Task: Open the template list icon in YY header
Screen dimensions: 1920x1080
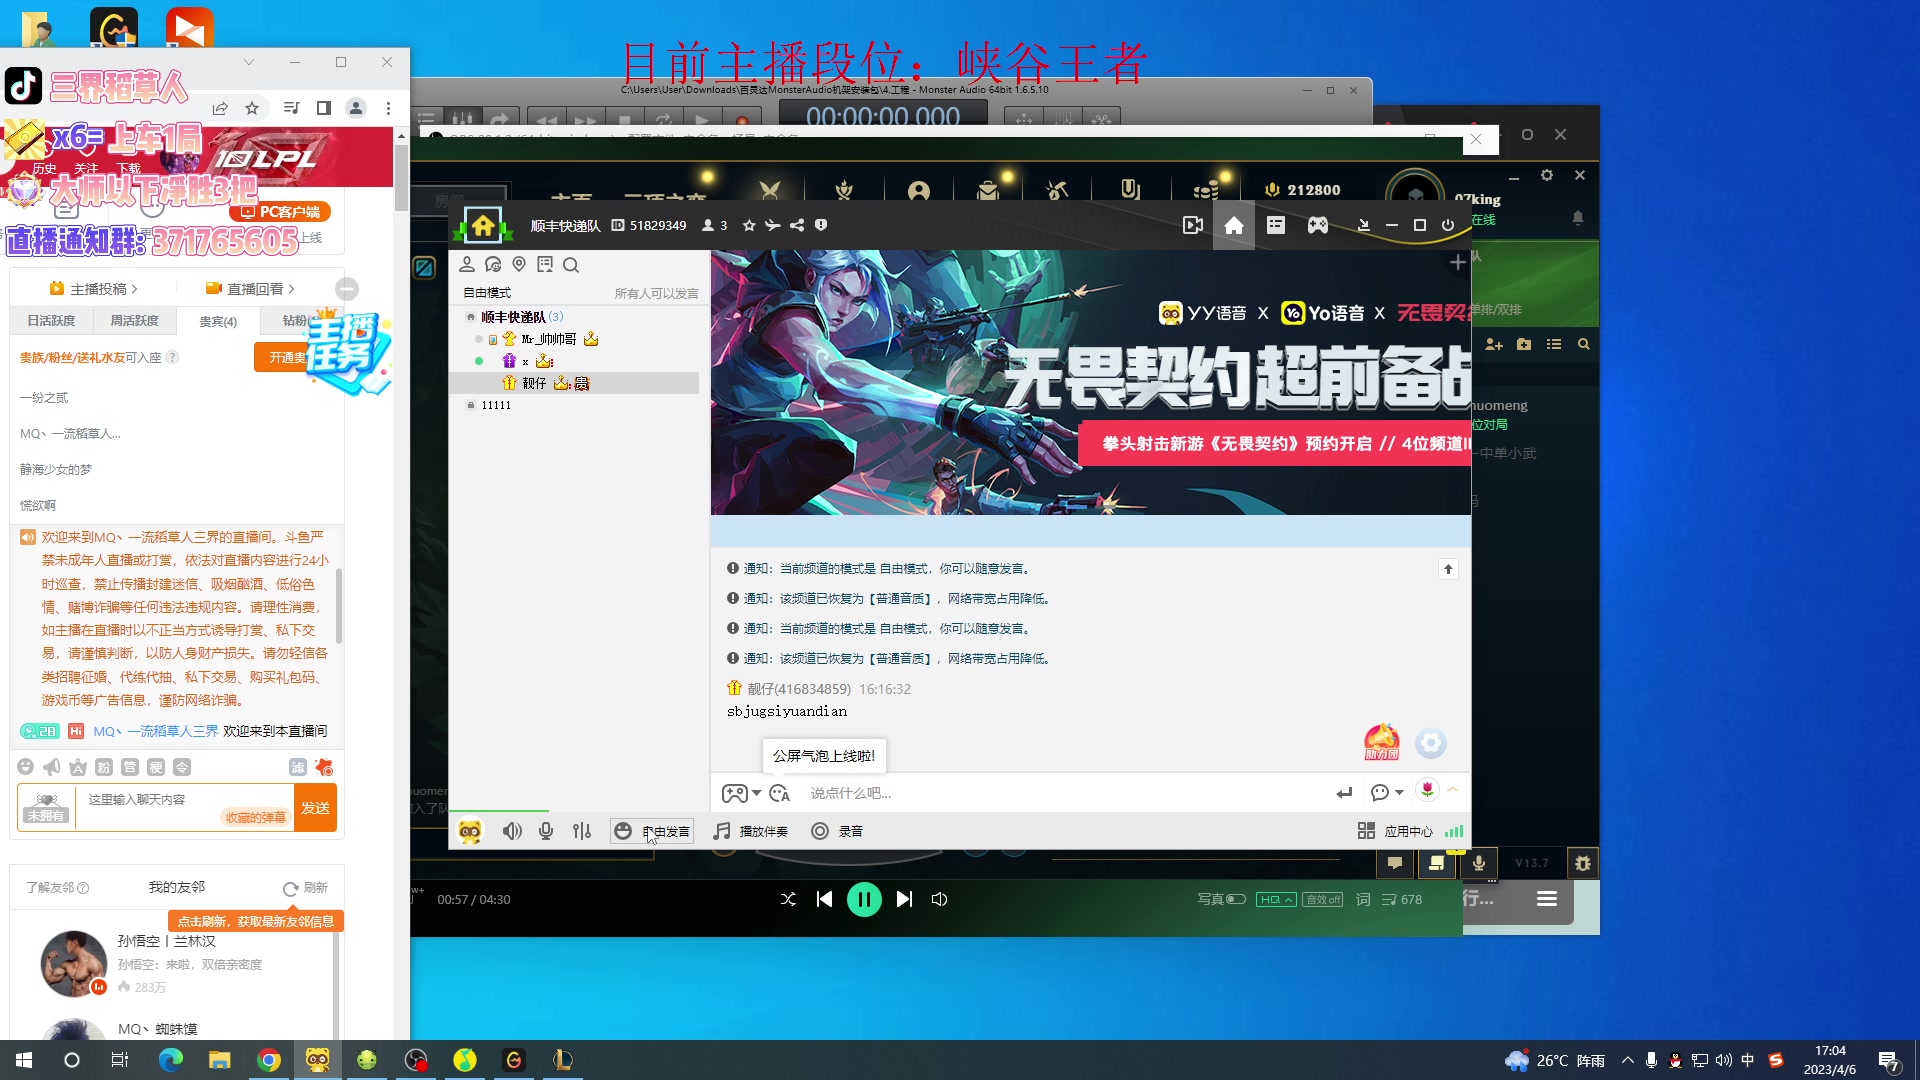Action: pyautogui.click(x=1276, y=226)
